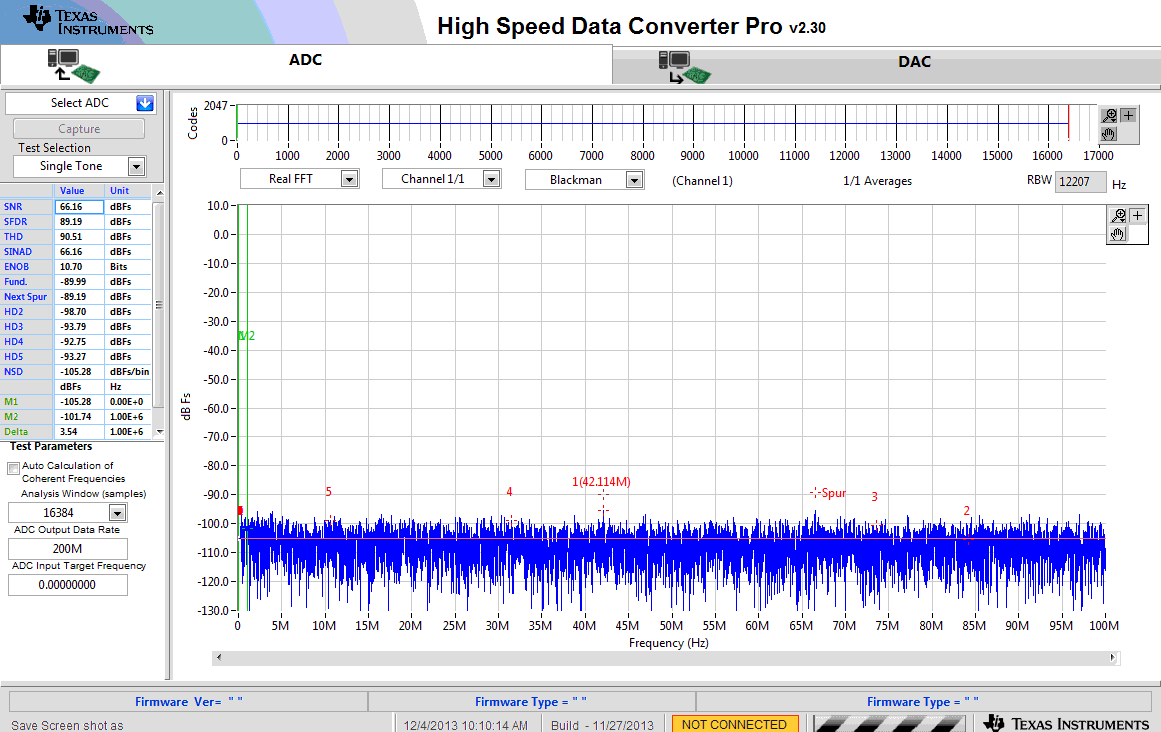Click Save Screen shot as
The height and width of the screenshot is (732, 1161).
[67, 725]
